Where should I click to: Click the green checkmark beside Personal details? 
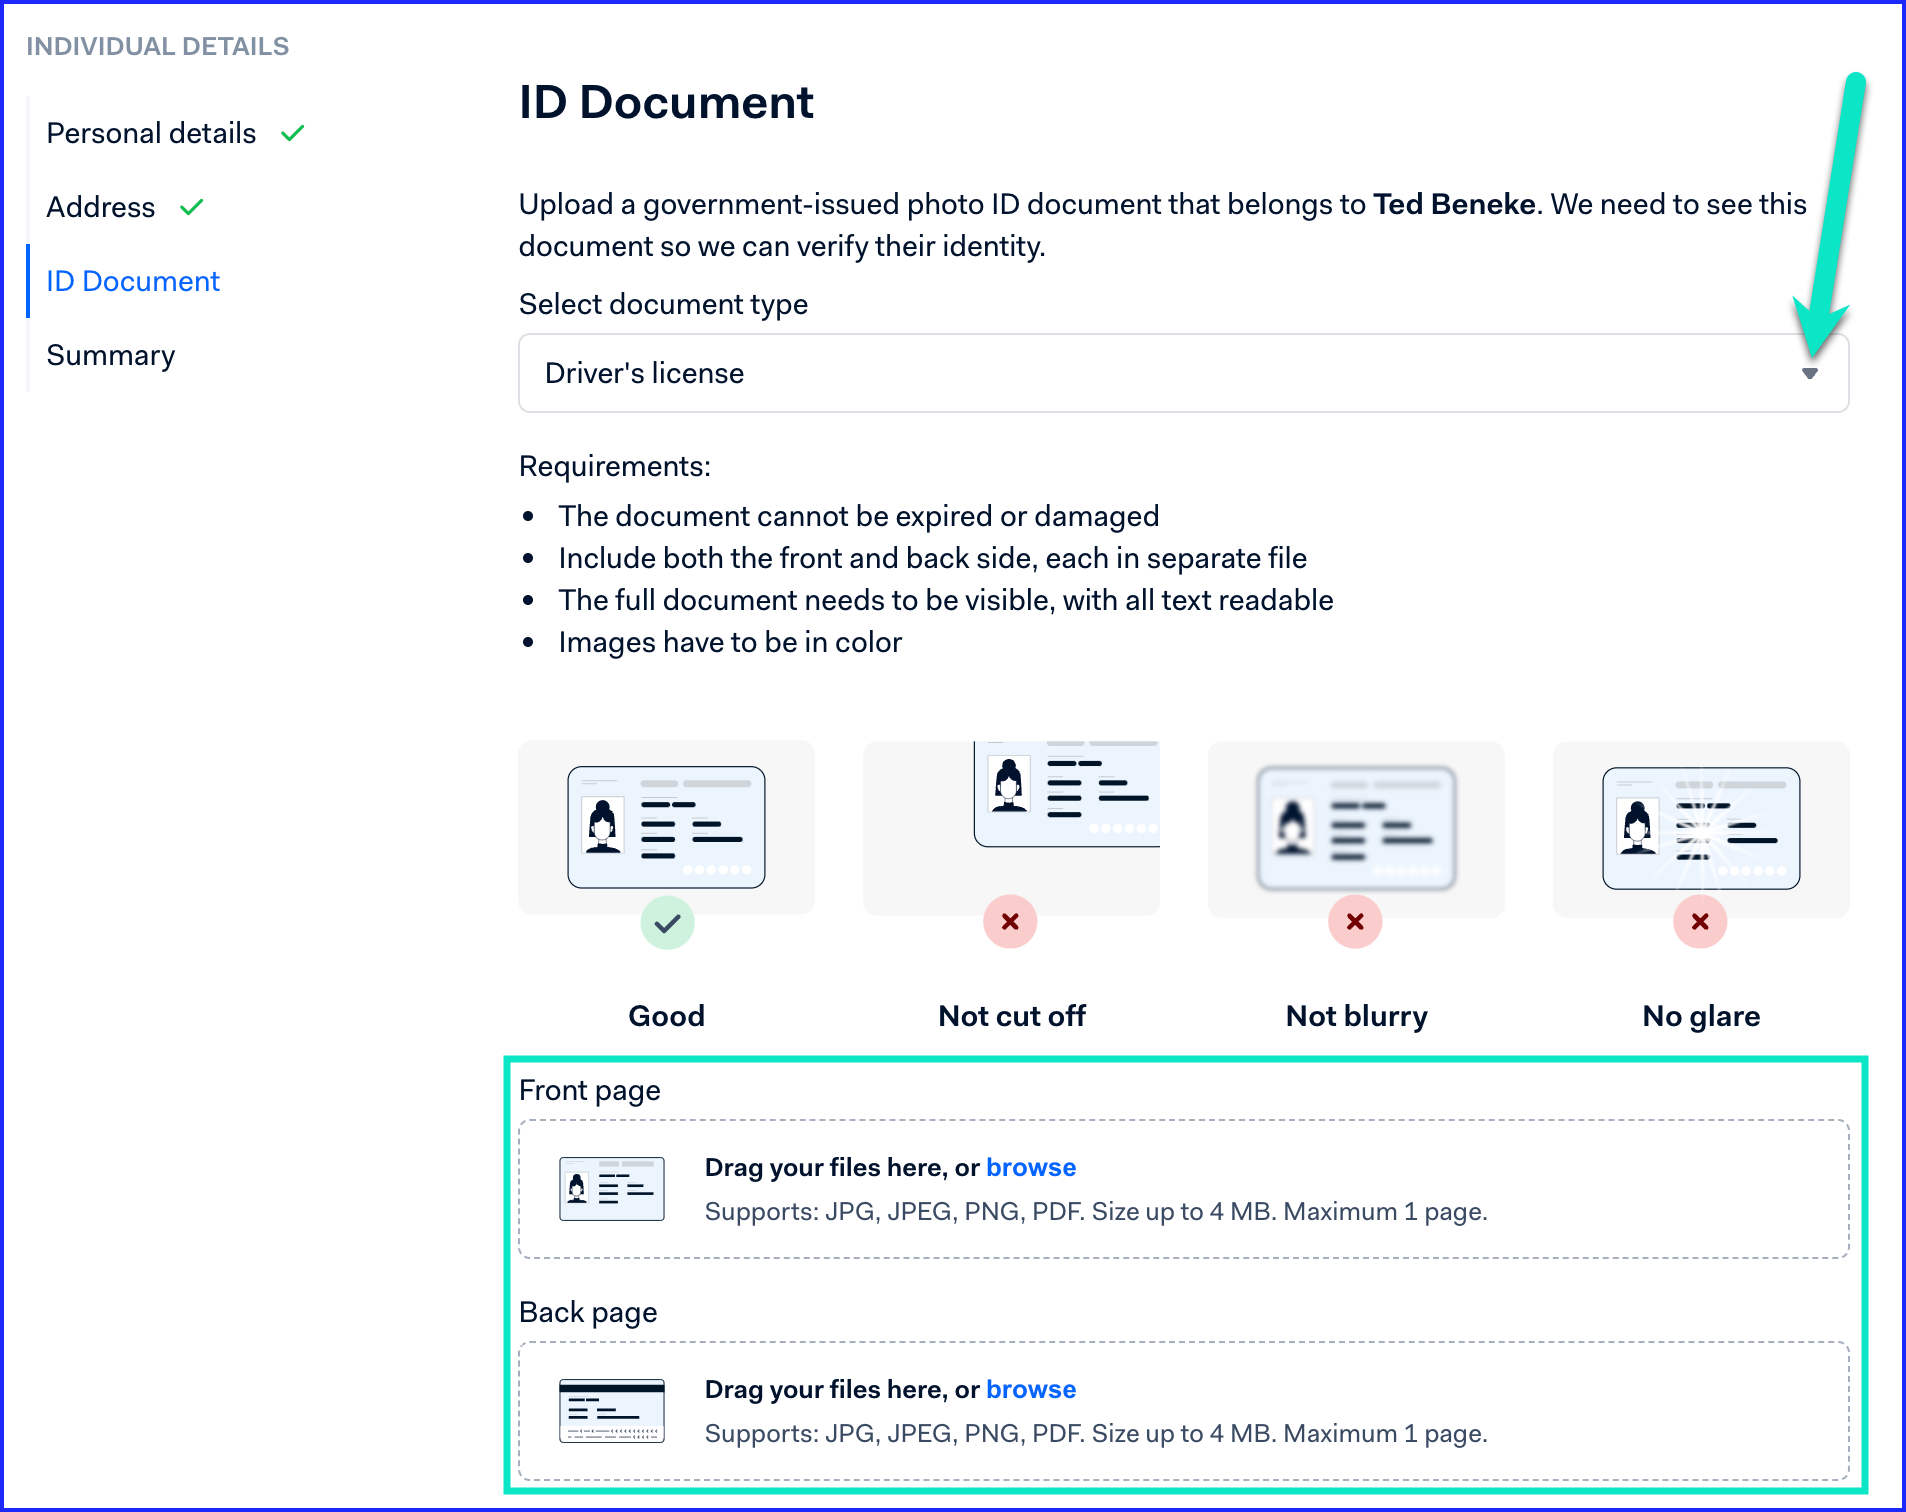pyautogui.click(x=292, y=133)
